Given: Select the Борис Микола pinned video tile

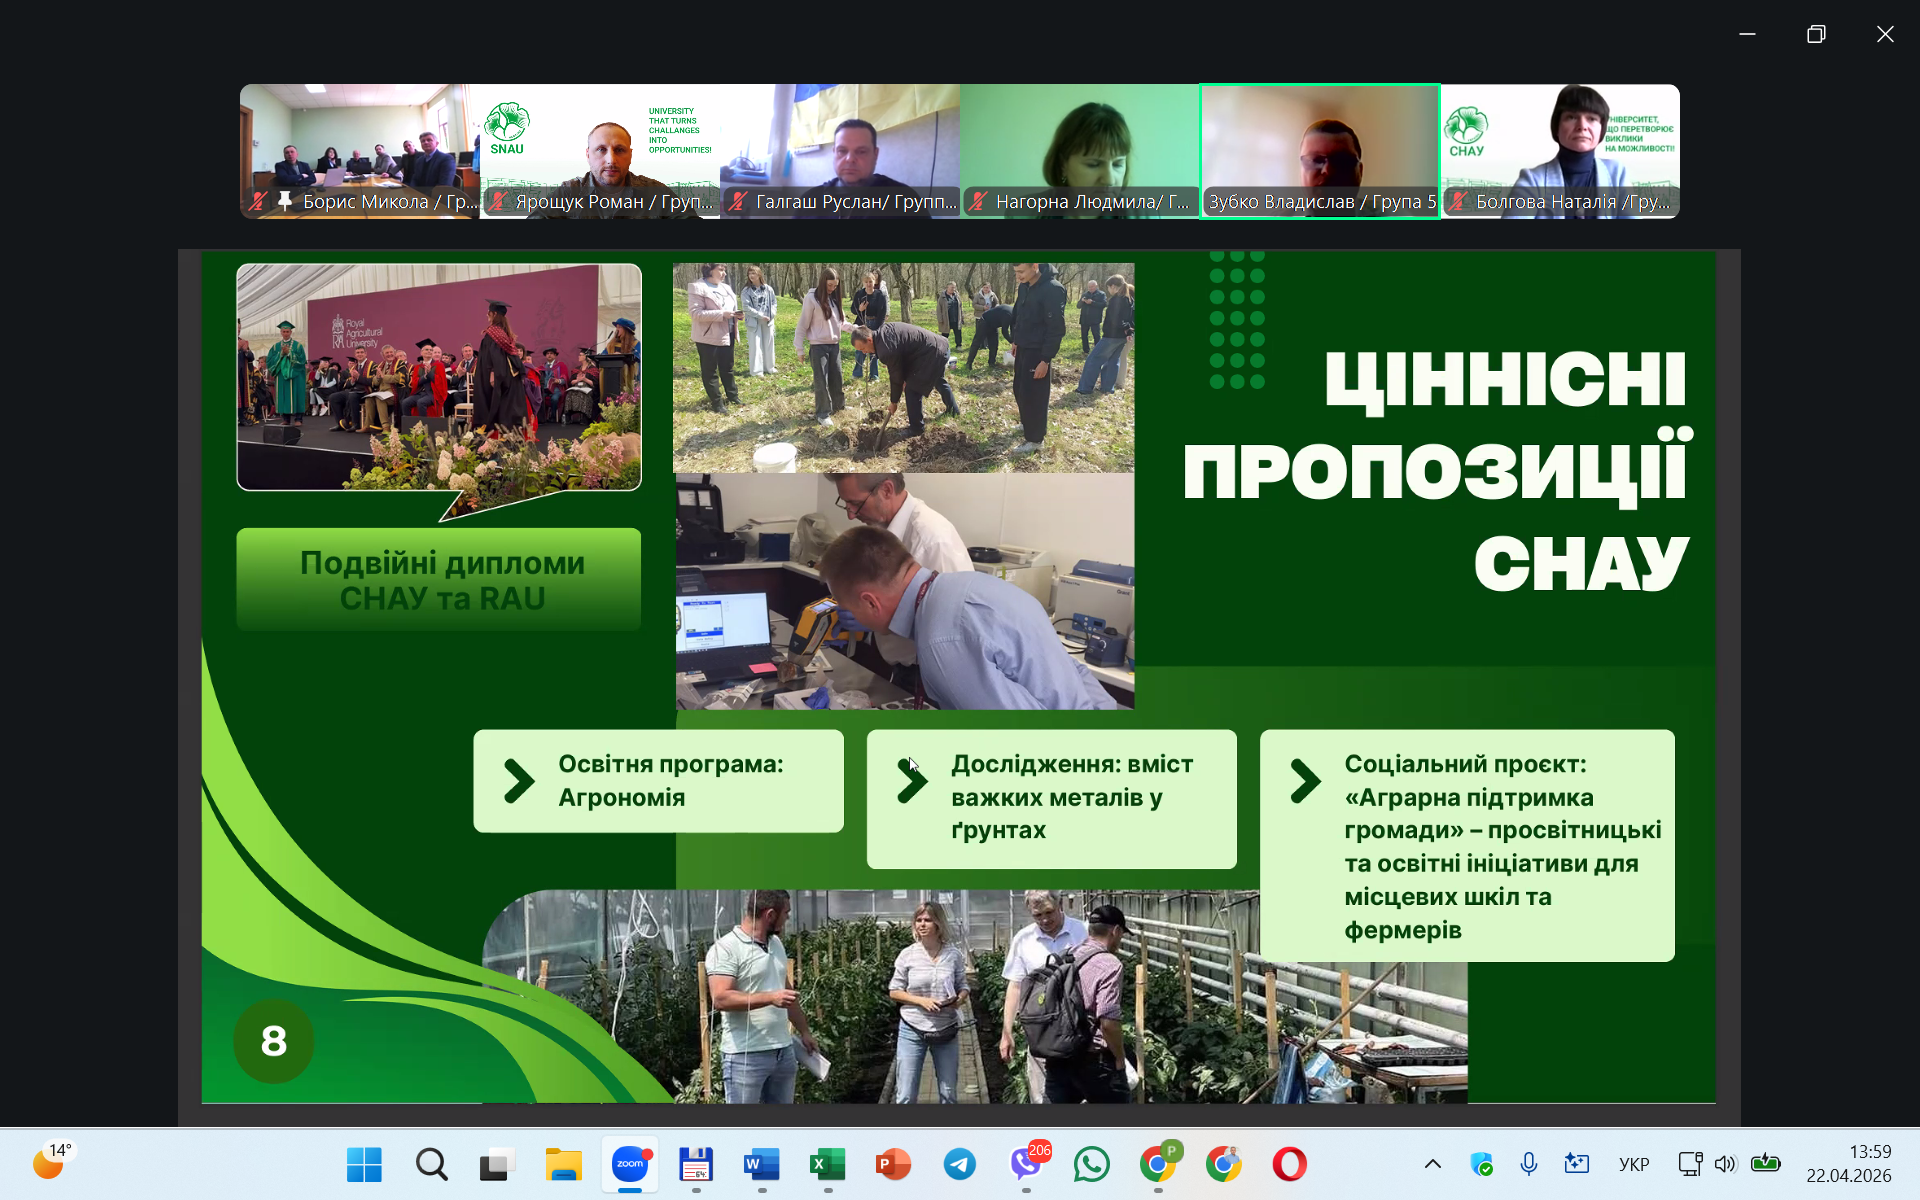Looking at the screenshot, I should [360, 150].
